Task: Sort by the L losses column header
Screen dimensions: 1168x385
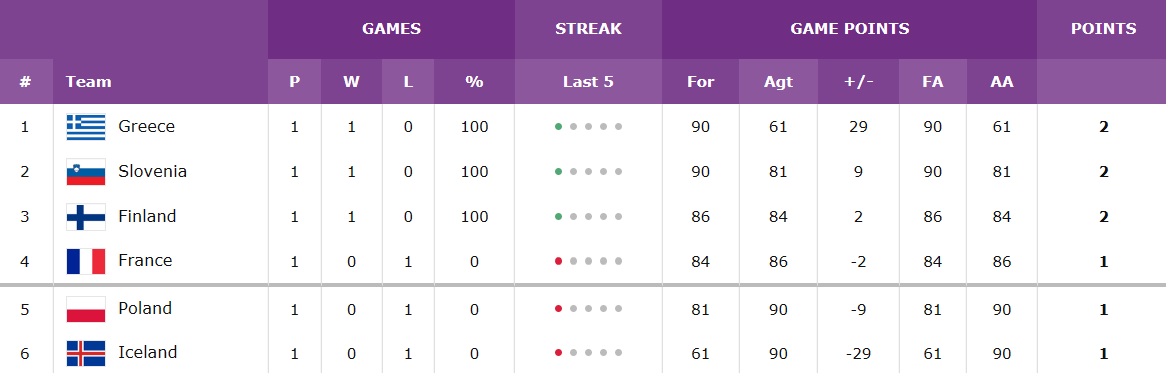Action: [408, 82]
